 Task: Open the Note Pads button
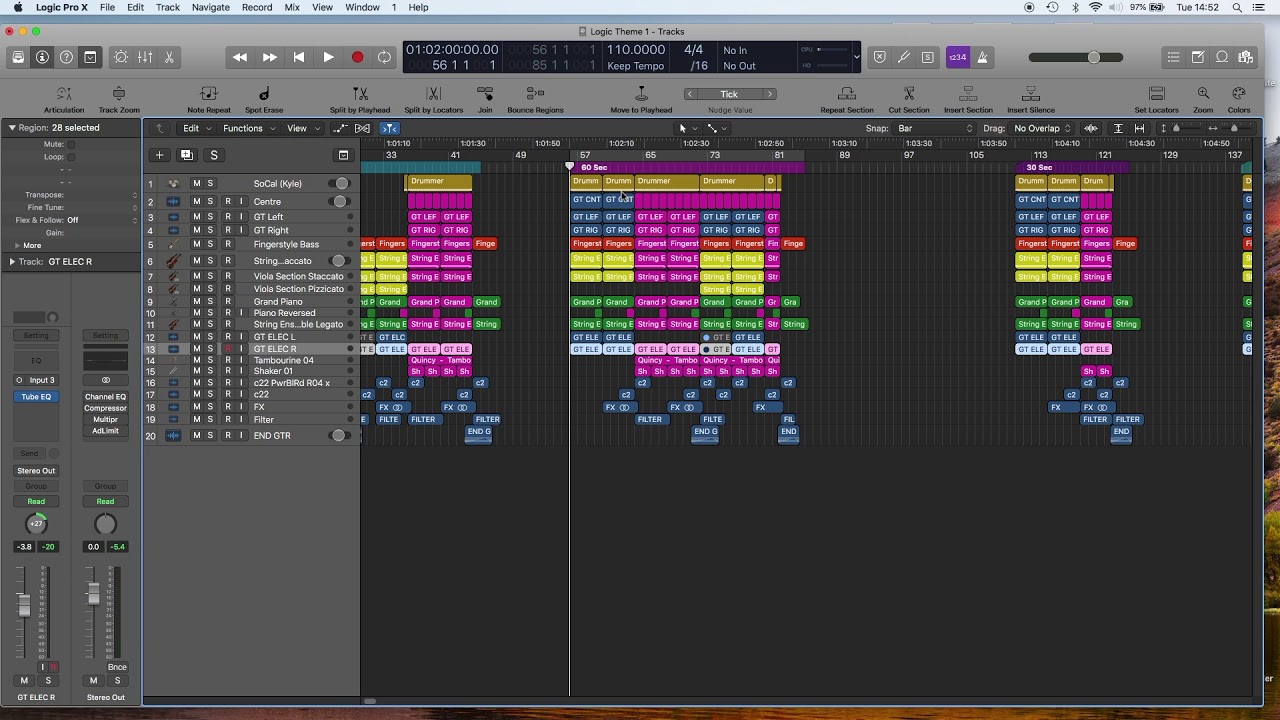point(1198,57)
